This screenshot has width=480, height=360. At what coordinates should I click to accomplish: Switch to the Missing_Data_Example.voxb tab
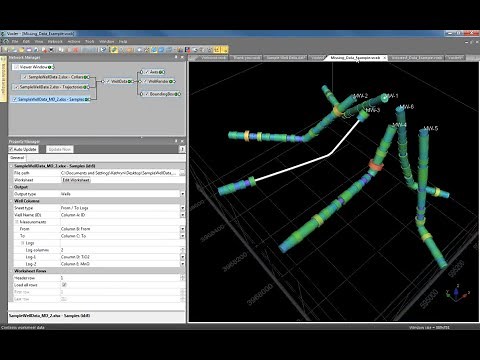(355, 58)
